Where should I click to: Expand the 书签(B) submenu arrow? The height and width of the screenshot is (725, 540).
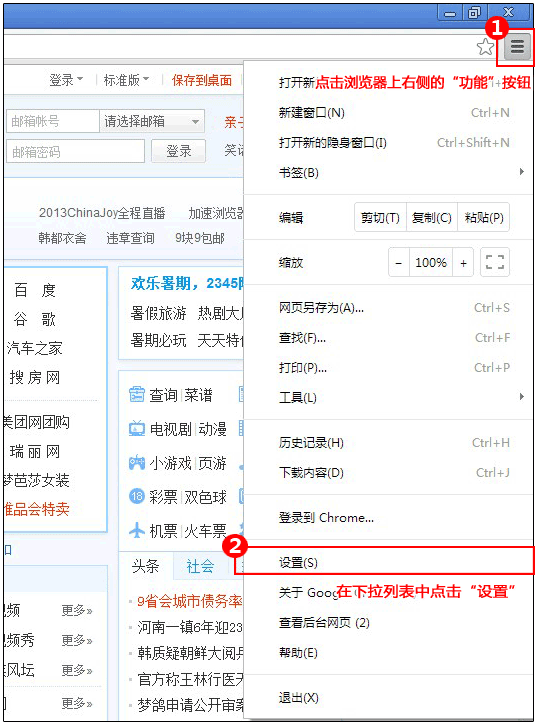522,172
